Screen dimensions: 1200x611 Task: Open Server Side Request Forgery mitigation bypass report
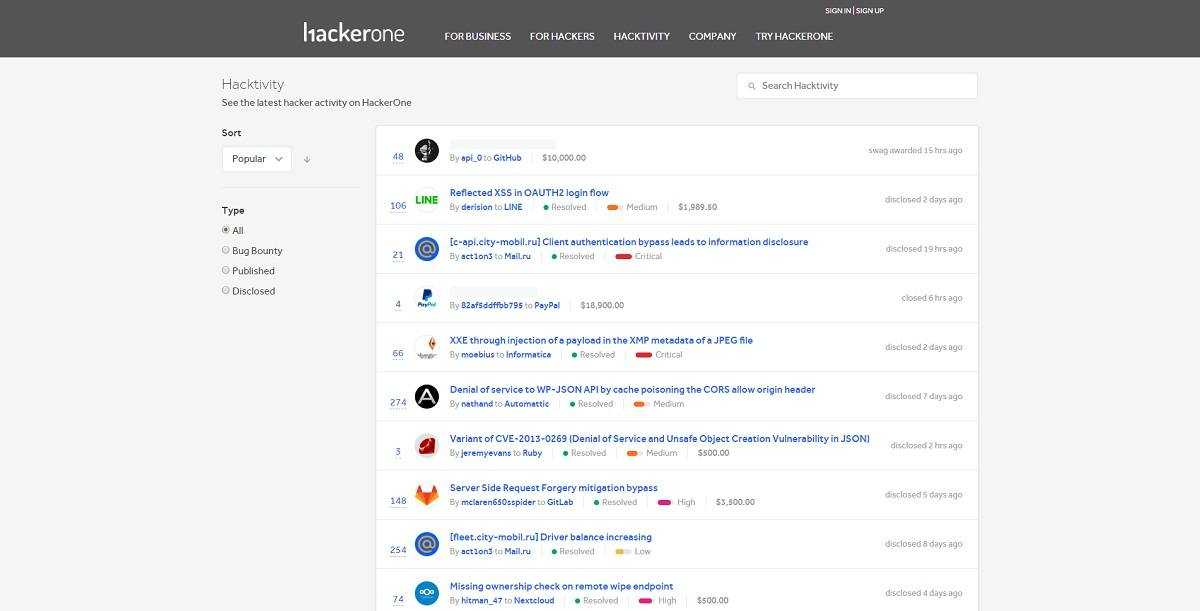click(554, 488)
